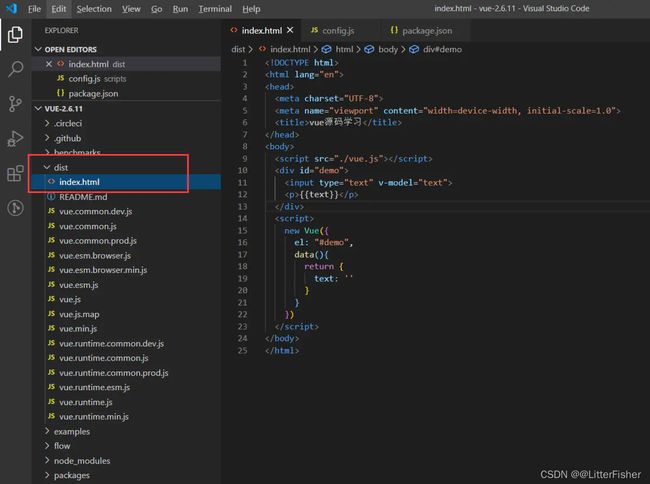This screenshot has width=650, height=484.
Task: Click the div#demo symbol icon in breadcrumb
Action: 414,49
